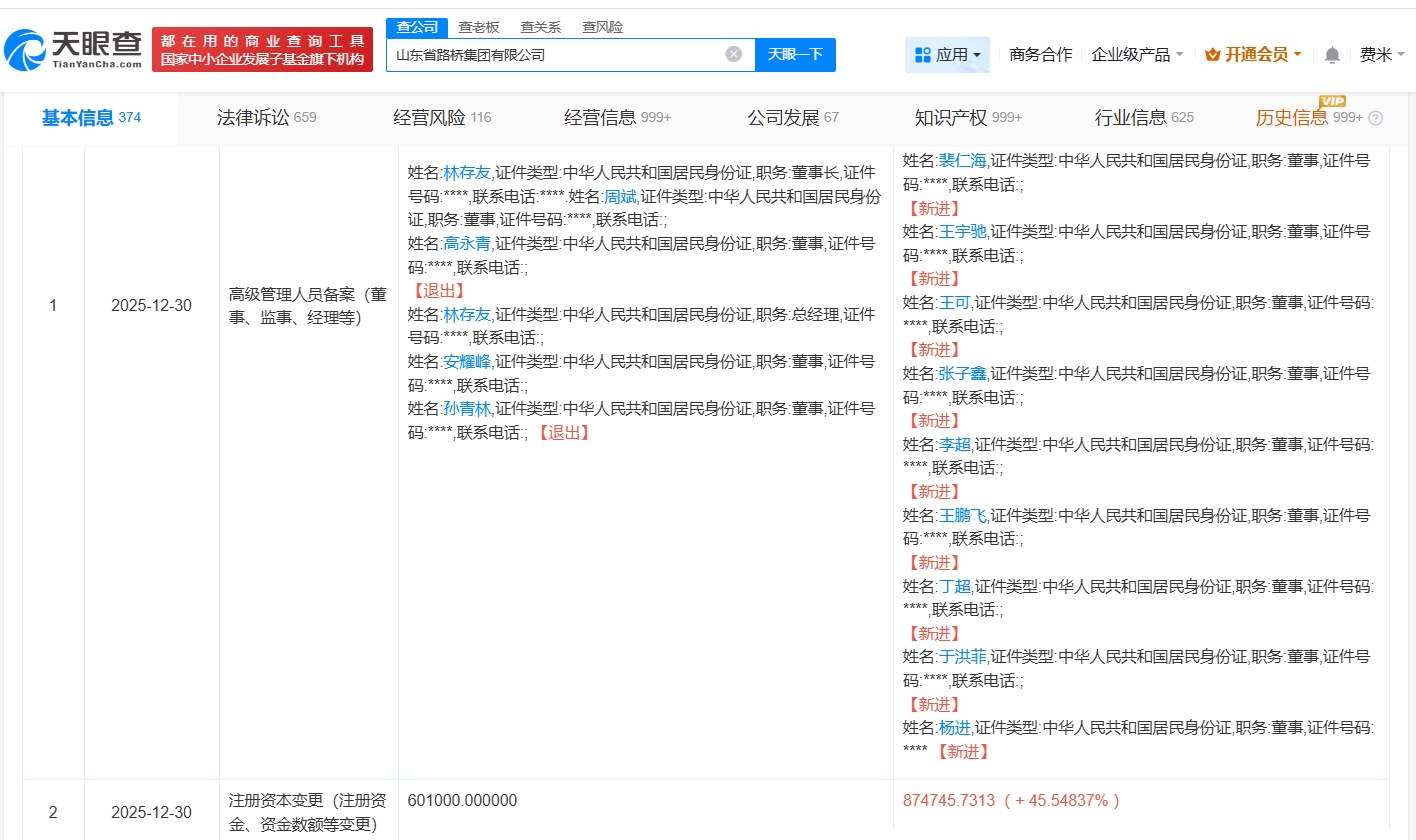Expand the 费米 user account menu
This screenshot has height=840, width=1416.
click(1383, 55)
